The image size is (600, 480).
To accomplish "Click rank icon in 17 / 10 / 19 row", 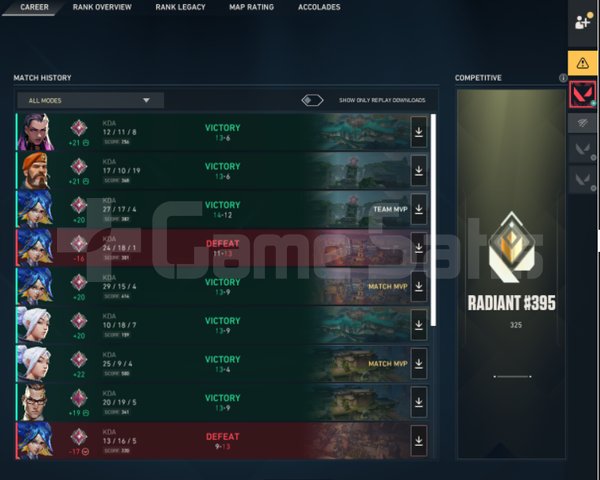I will click(x=79, y=167).
